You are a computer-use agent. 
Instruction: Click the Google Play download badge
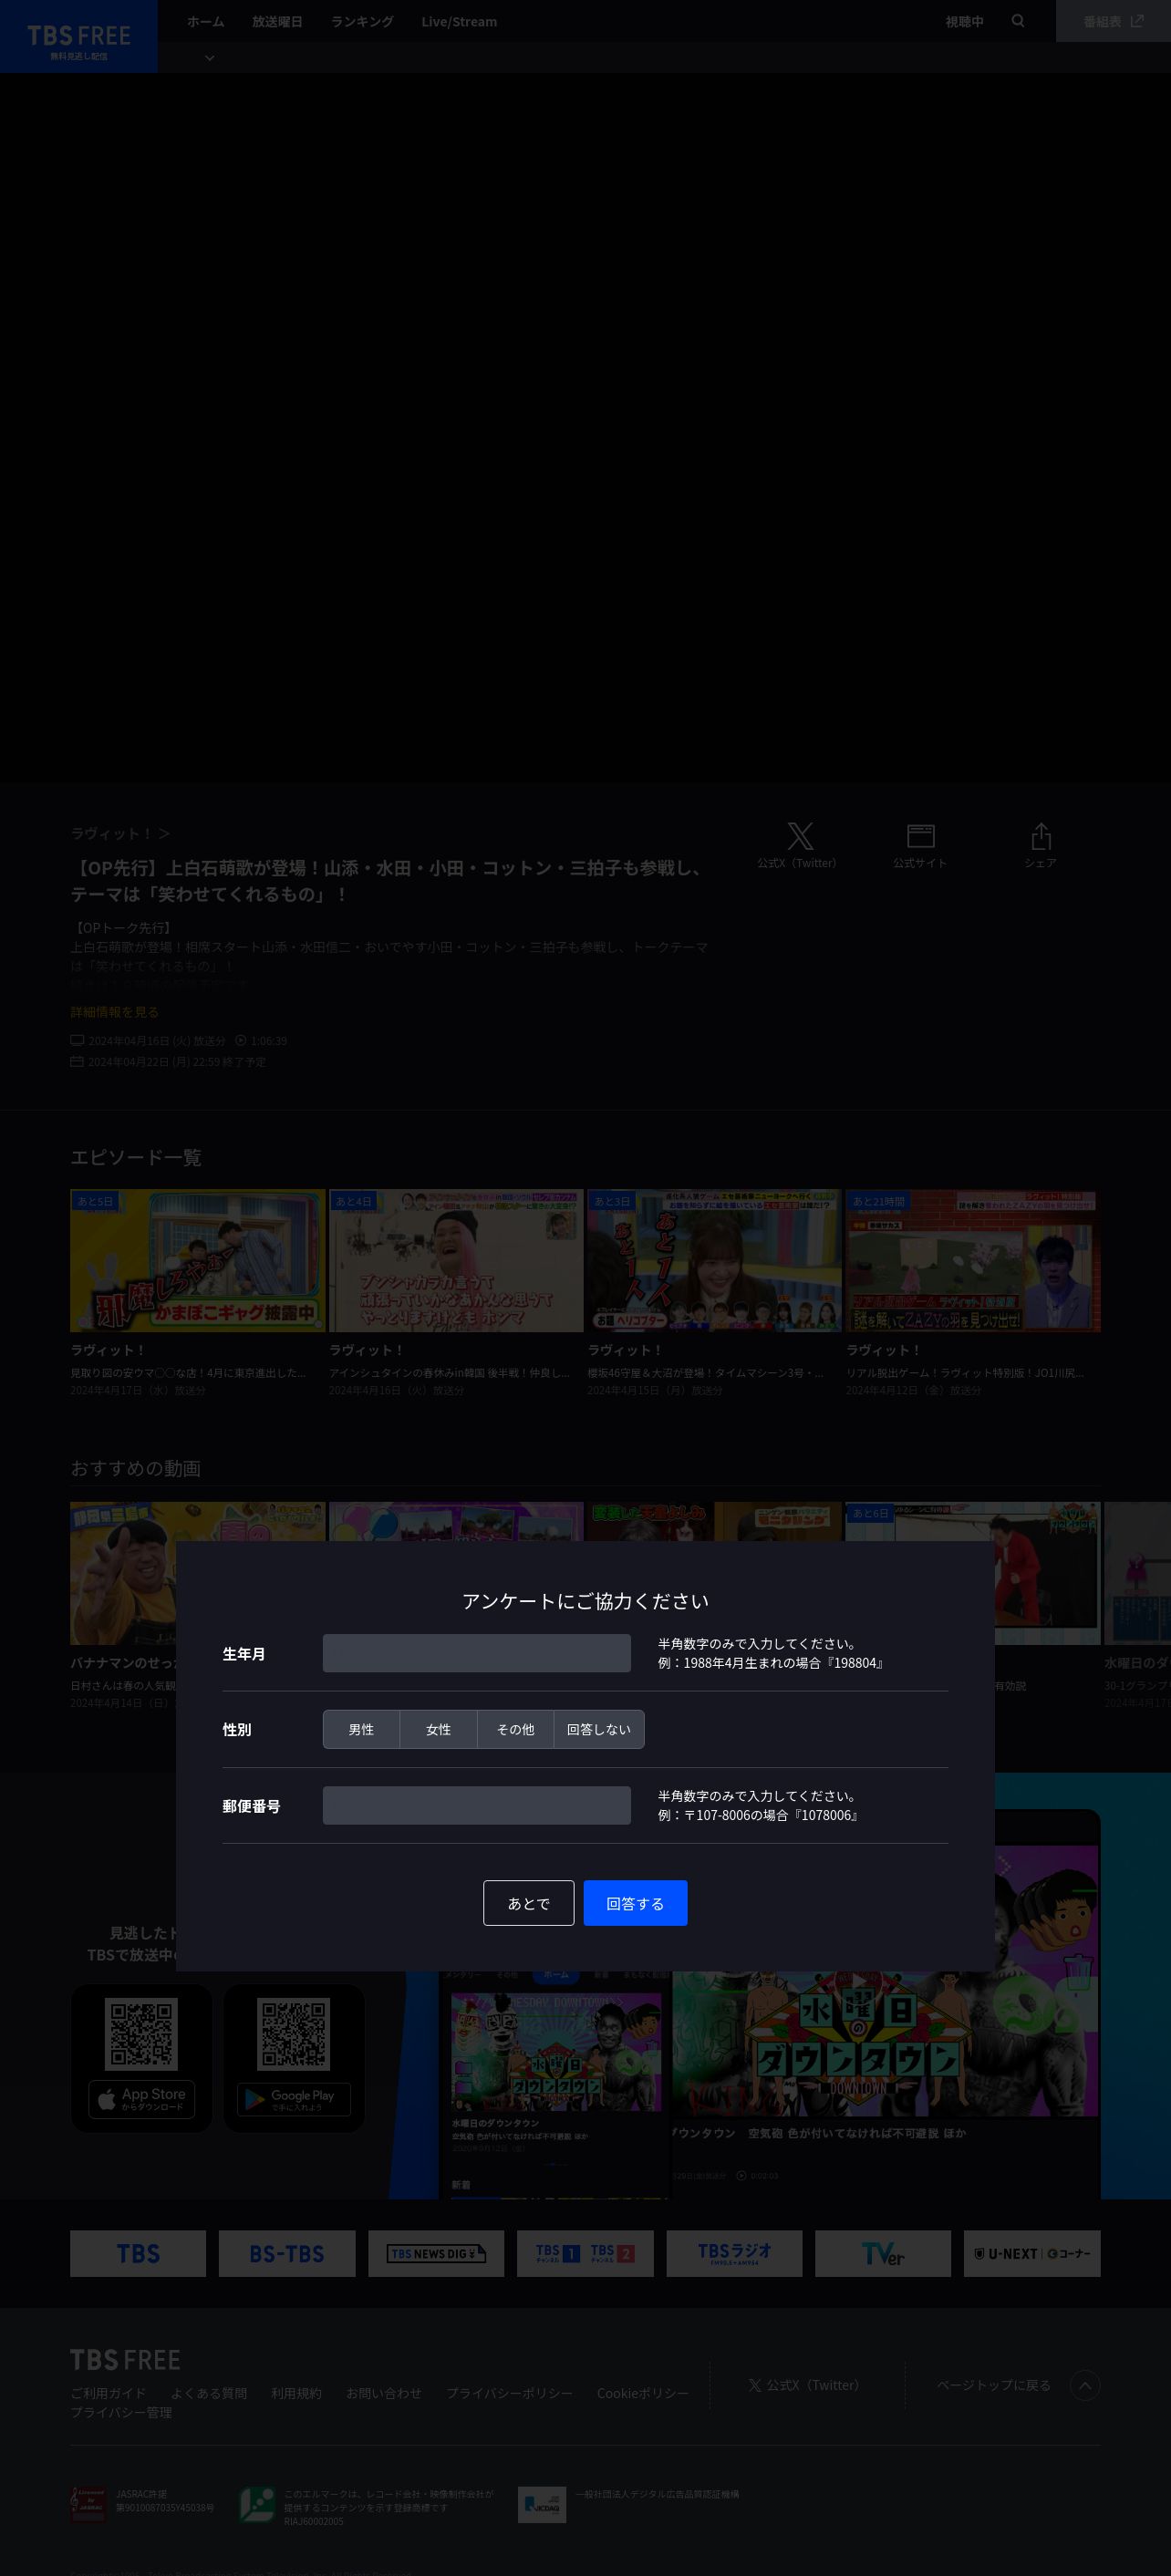[294, 2099]
